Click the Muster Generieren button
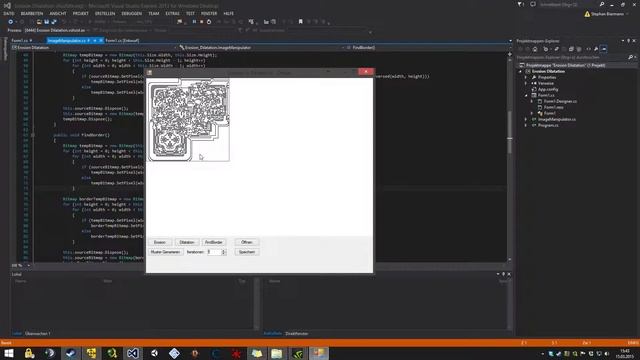Viewport: 640px width, 360px height. [x=165, y=252]
